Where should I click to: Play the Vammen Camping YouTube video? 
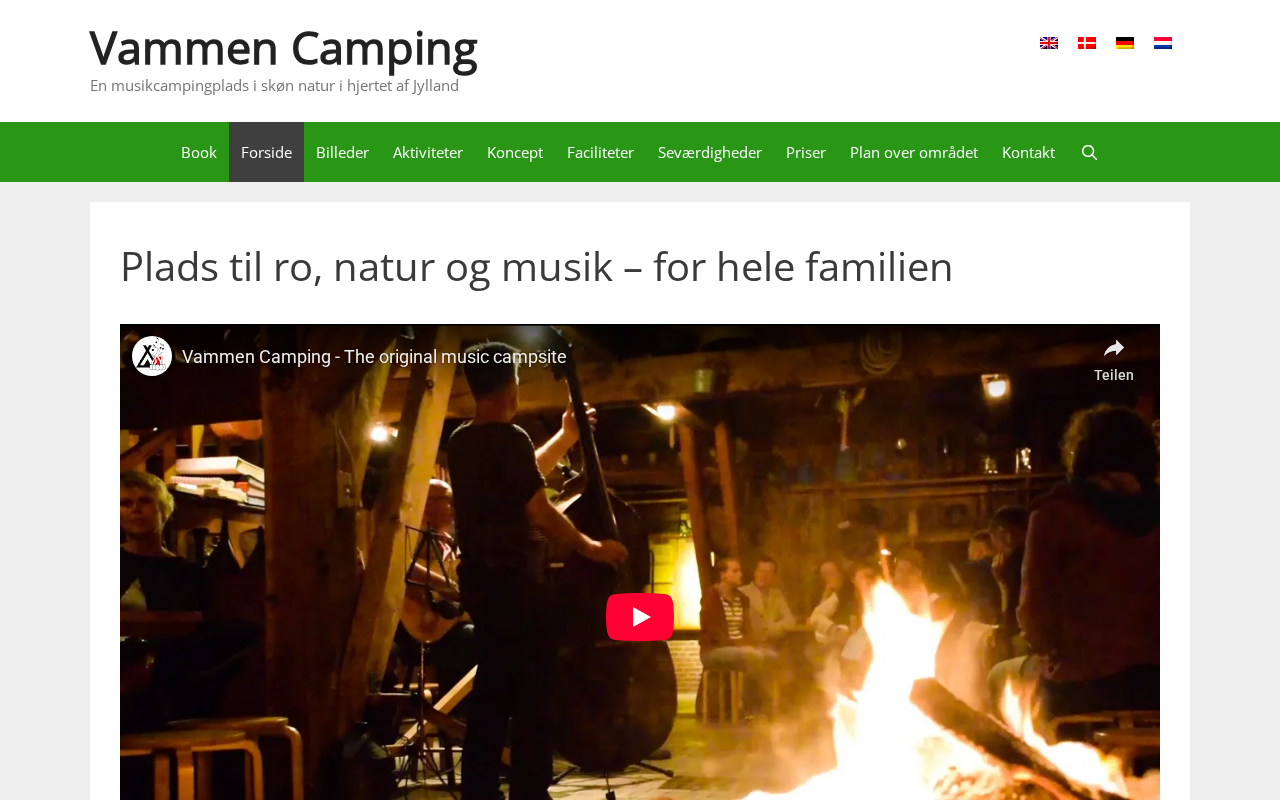coord(640,617)
